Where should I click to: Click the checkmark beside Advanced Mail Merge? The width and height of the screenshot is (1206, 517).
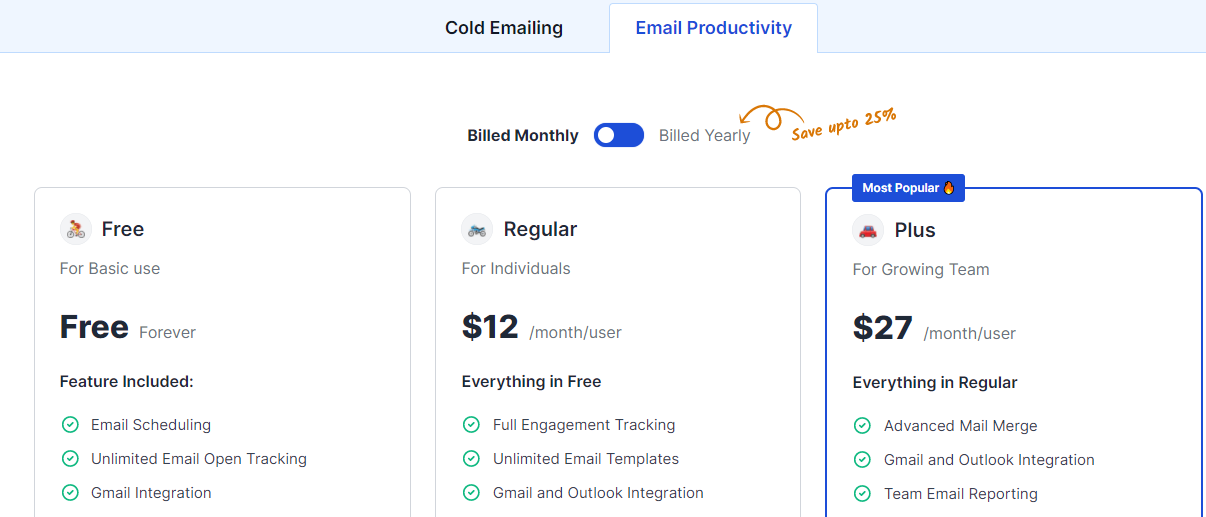pos(862,426)
